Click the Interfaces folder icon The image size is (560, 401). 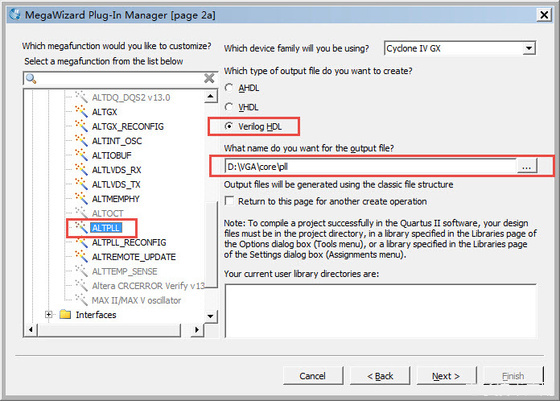point(65,314)
